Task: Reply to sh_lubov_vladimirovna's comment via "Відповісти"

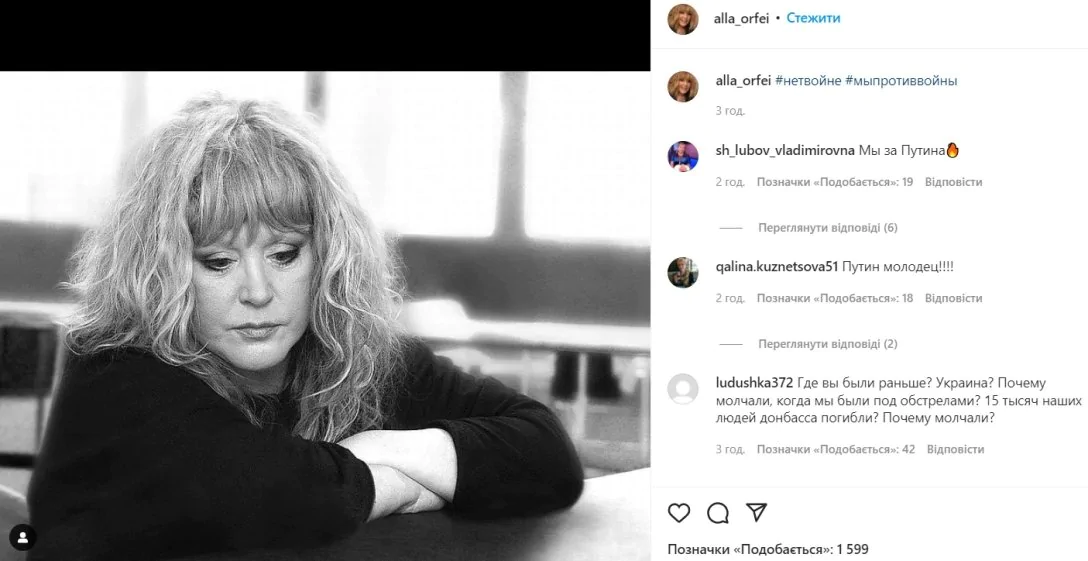Action: [953, 182]
